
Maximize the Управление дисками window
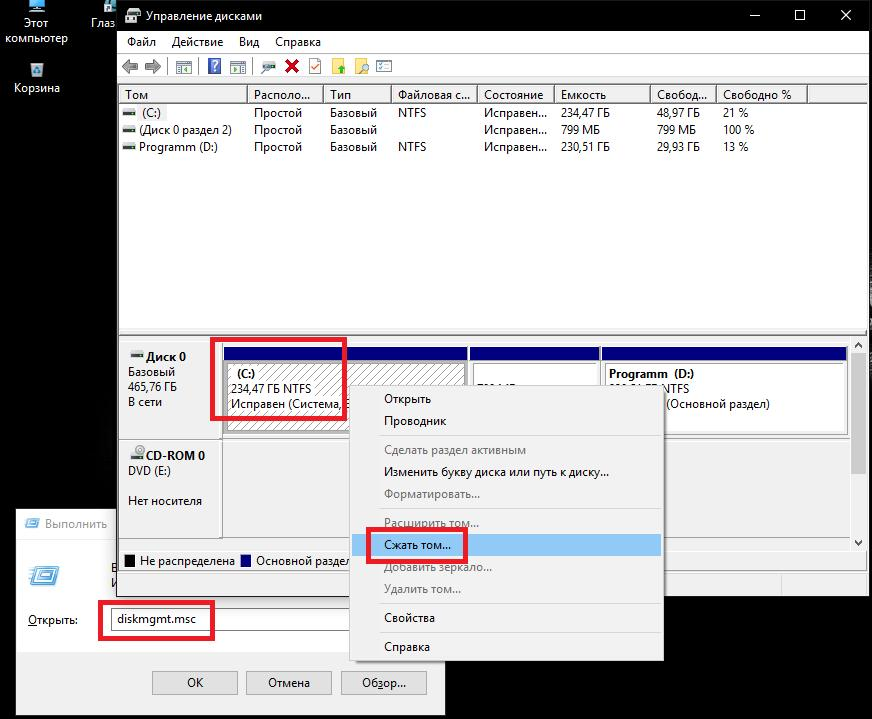click(800, 15)
